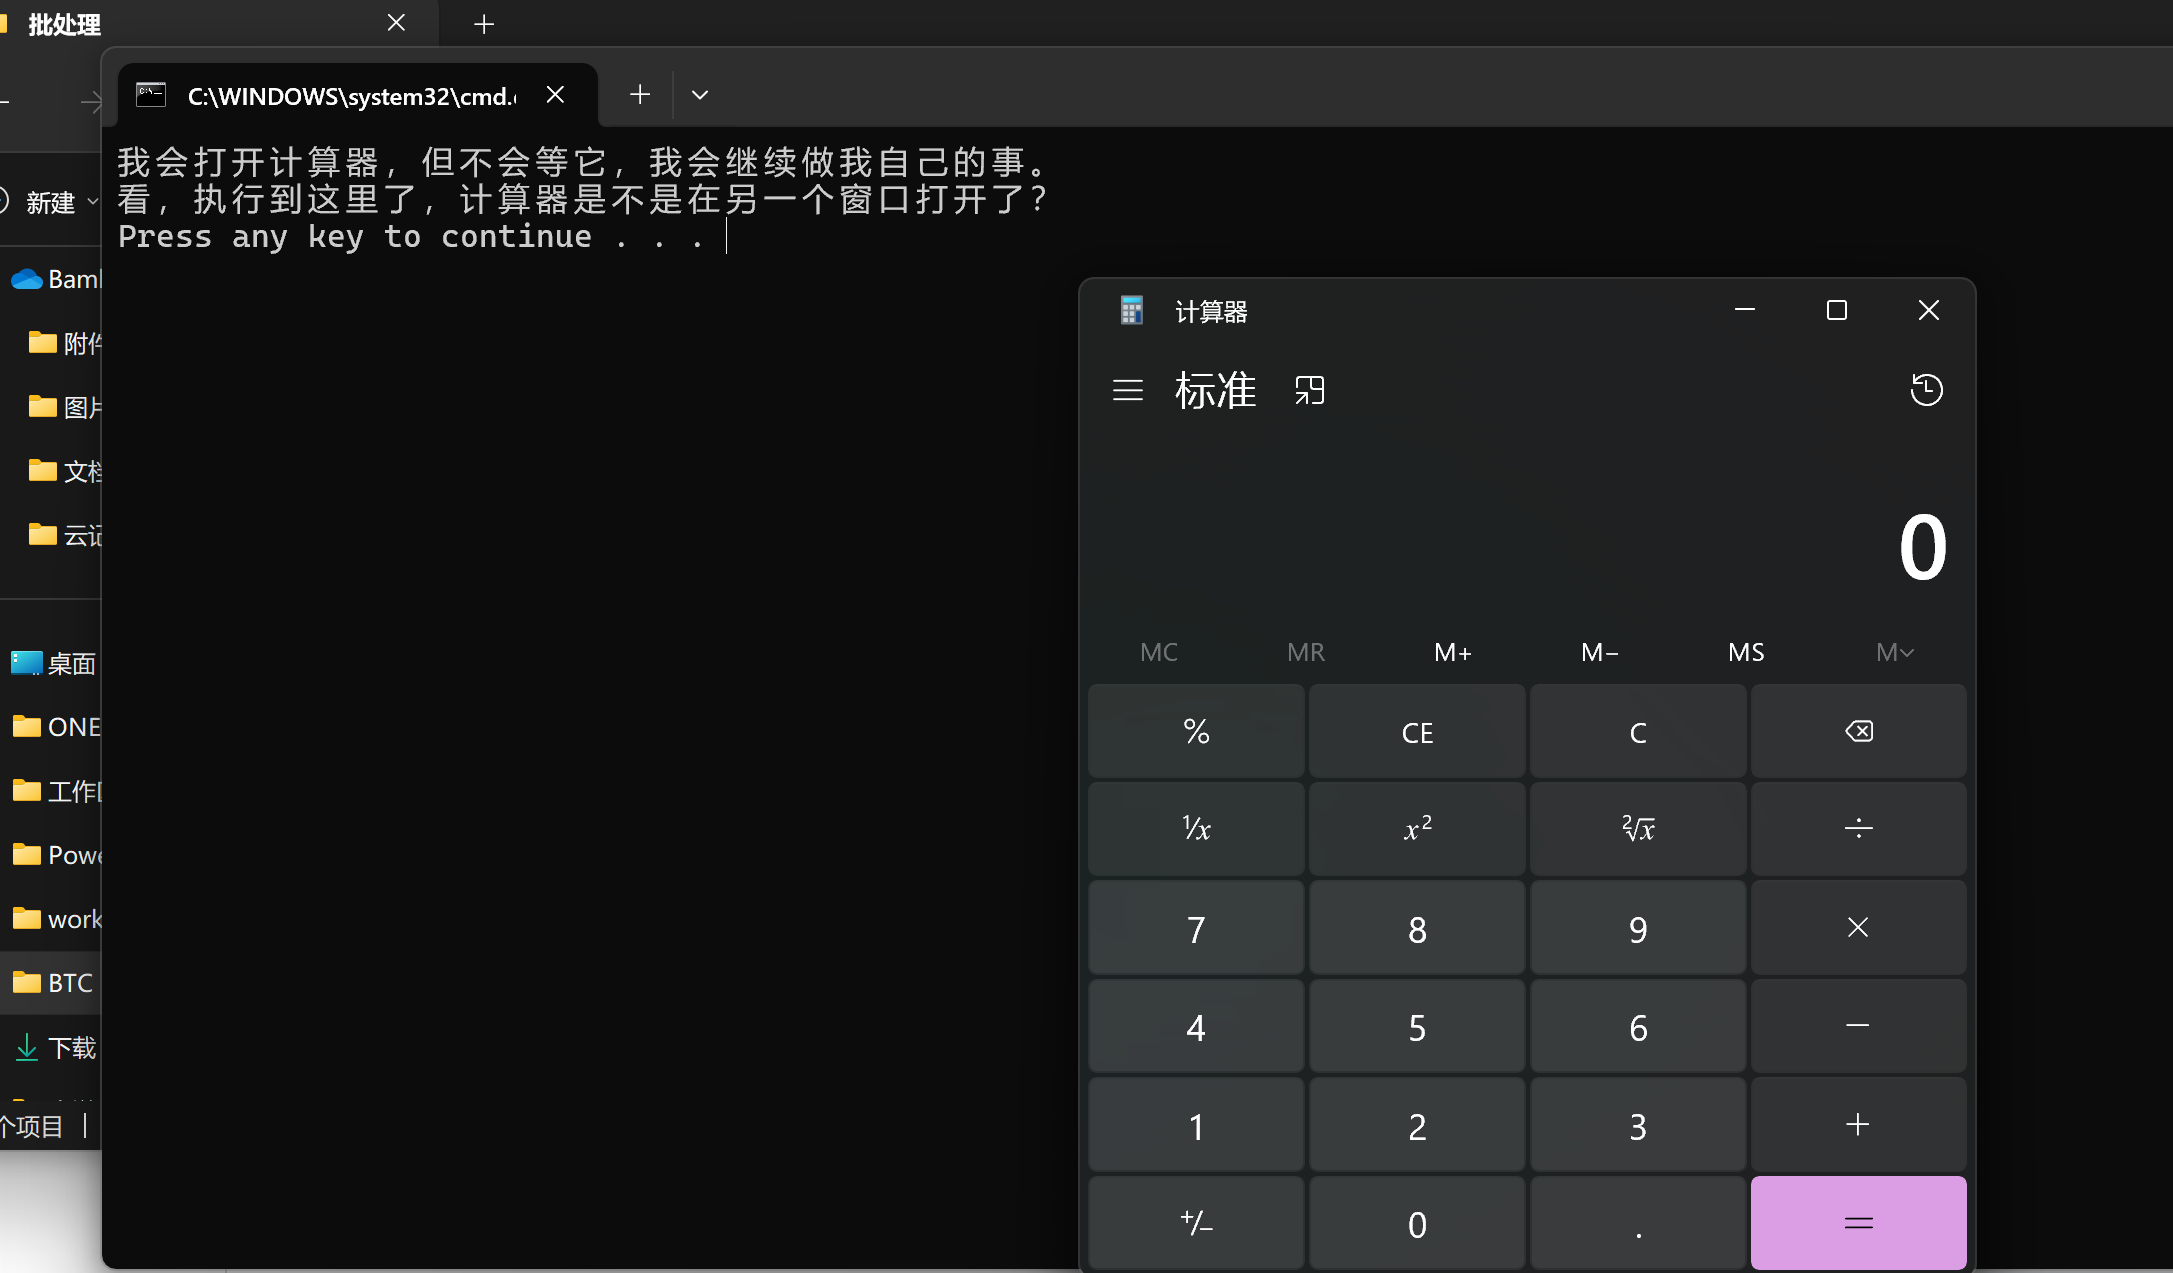Minimize the Calculator window
The height and width of the screenshot is (1273, 2173).
[1744, 310]
